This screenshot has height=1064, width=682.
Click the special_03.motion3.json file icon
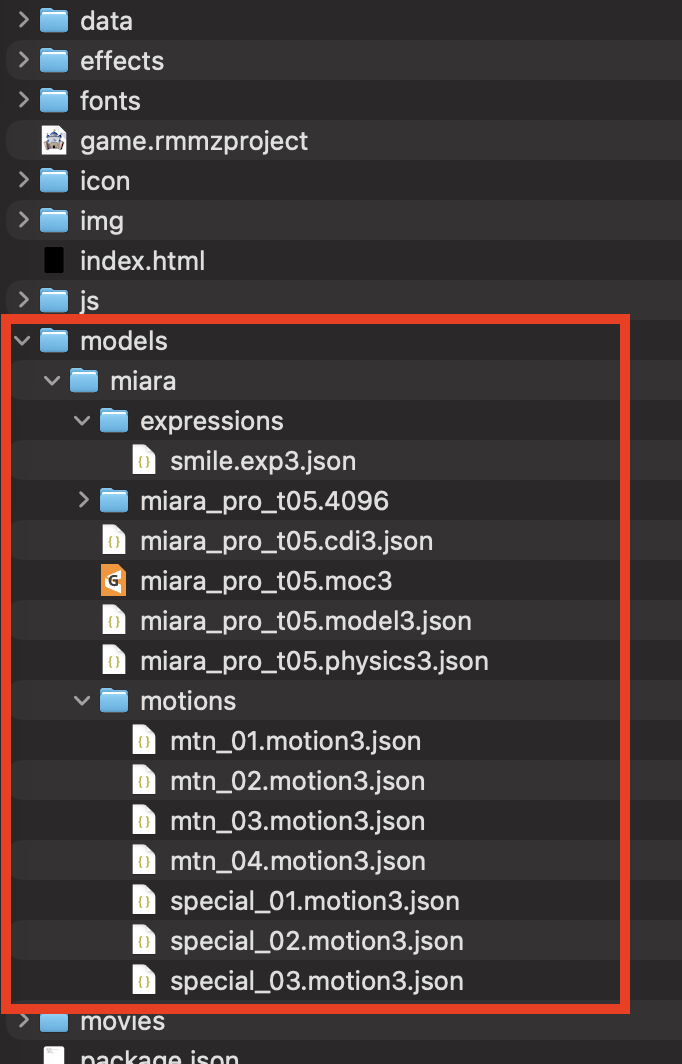coord(144,981)
